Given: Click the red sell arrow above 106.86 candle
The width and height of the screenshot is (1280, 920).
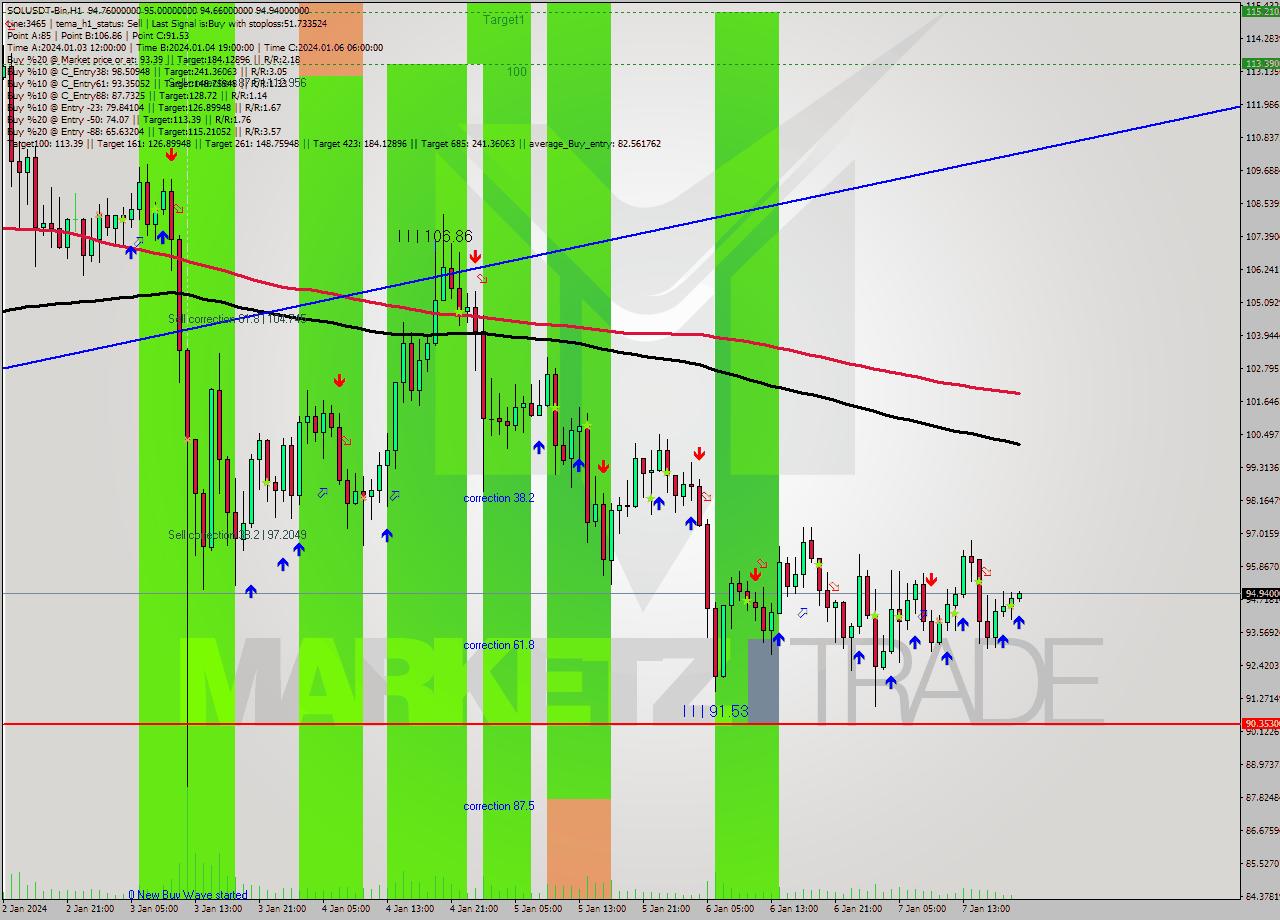Looking at the screenshot, I should tap(476, 257).
